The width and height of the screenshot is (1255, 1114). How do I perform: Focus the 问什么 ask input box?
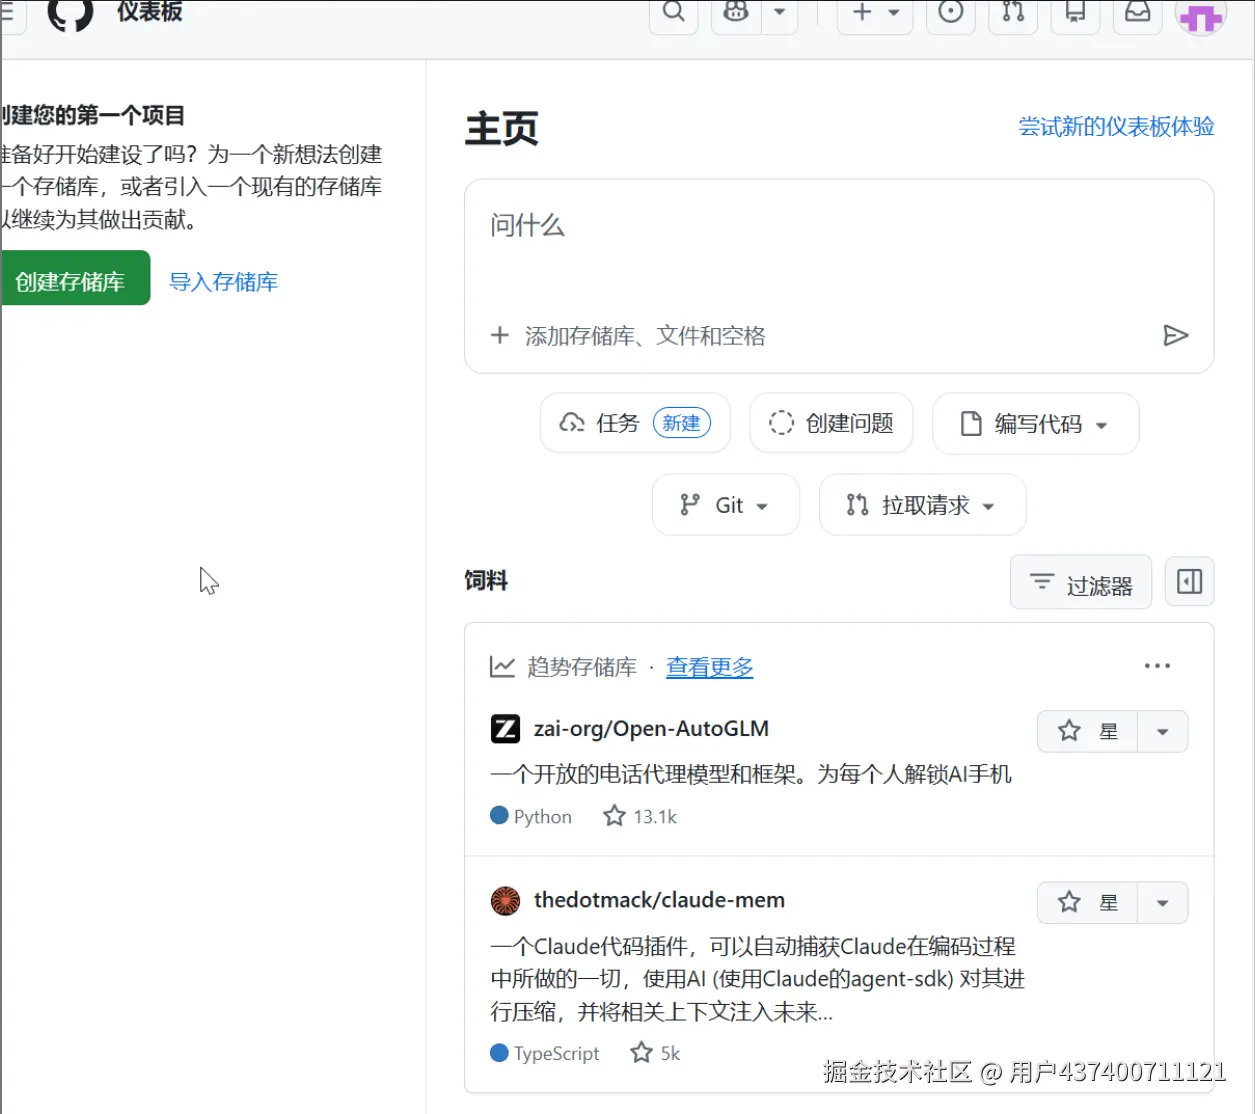838,226
